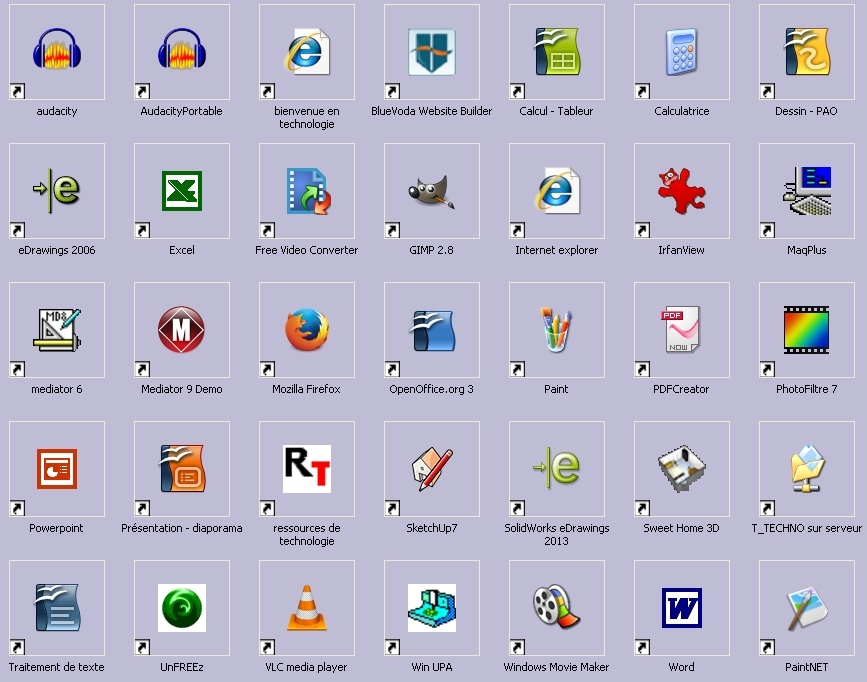Click the "BlueVoda Website Builder" label
Screen dimensions: 867x682
[432, 111]
